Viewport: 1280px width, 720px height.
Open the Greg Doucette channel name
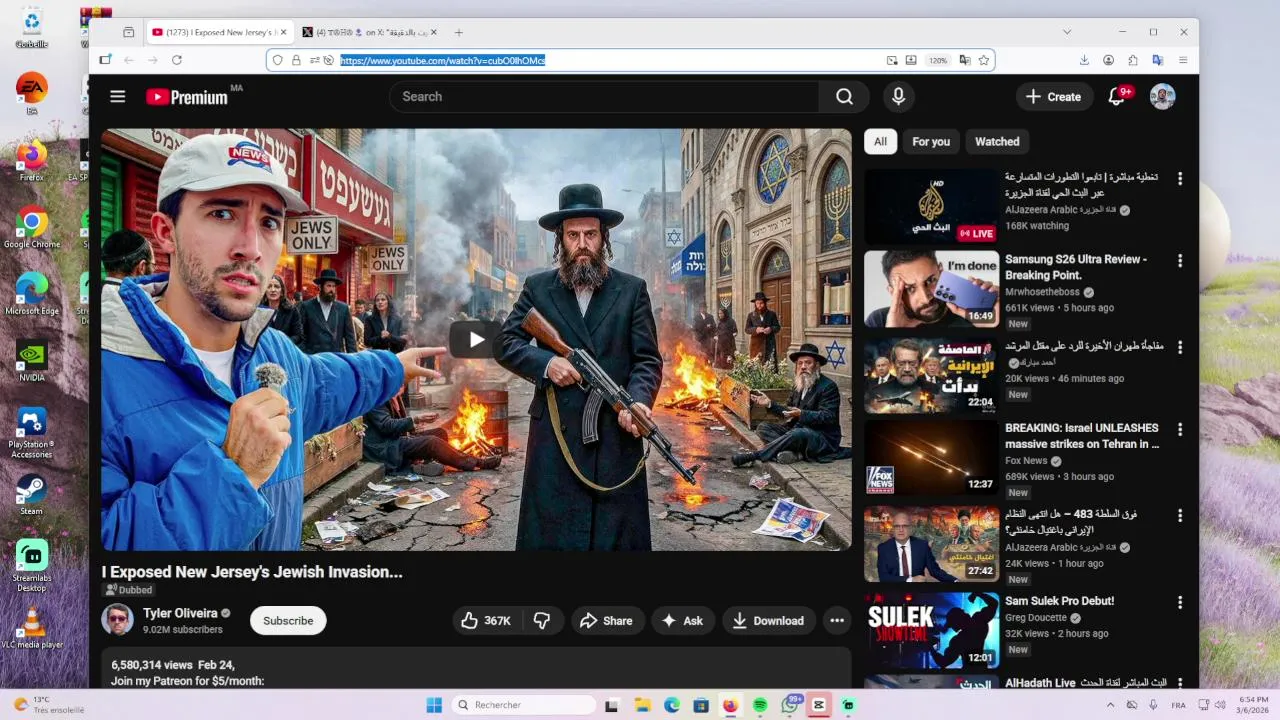(1036, 618)
